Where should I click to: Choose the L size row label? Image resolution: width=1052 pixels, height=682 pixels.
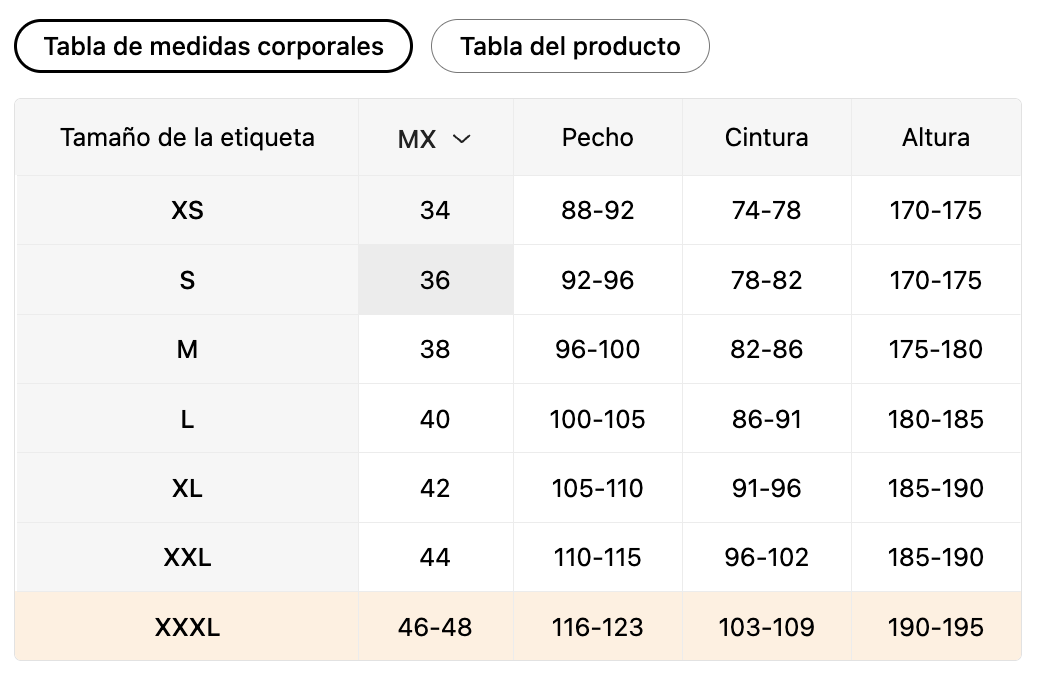(187, 419)
